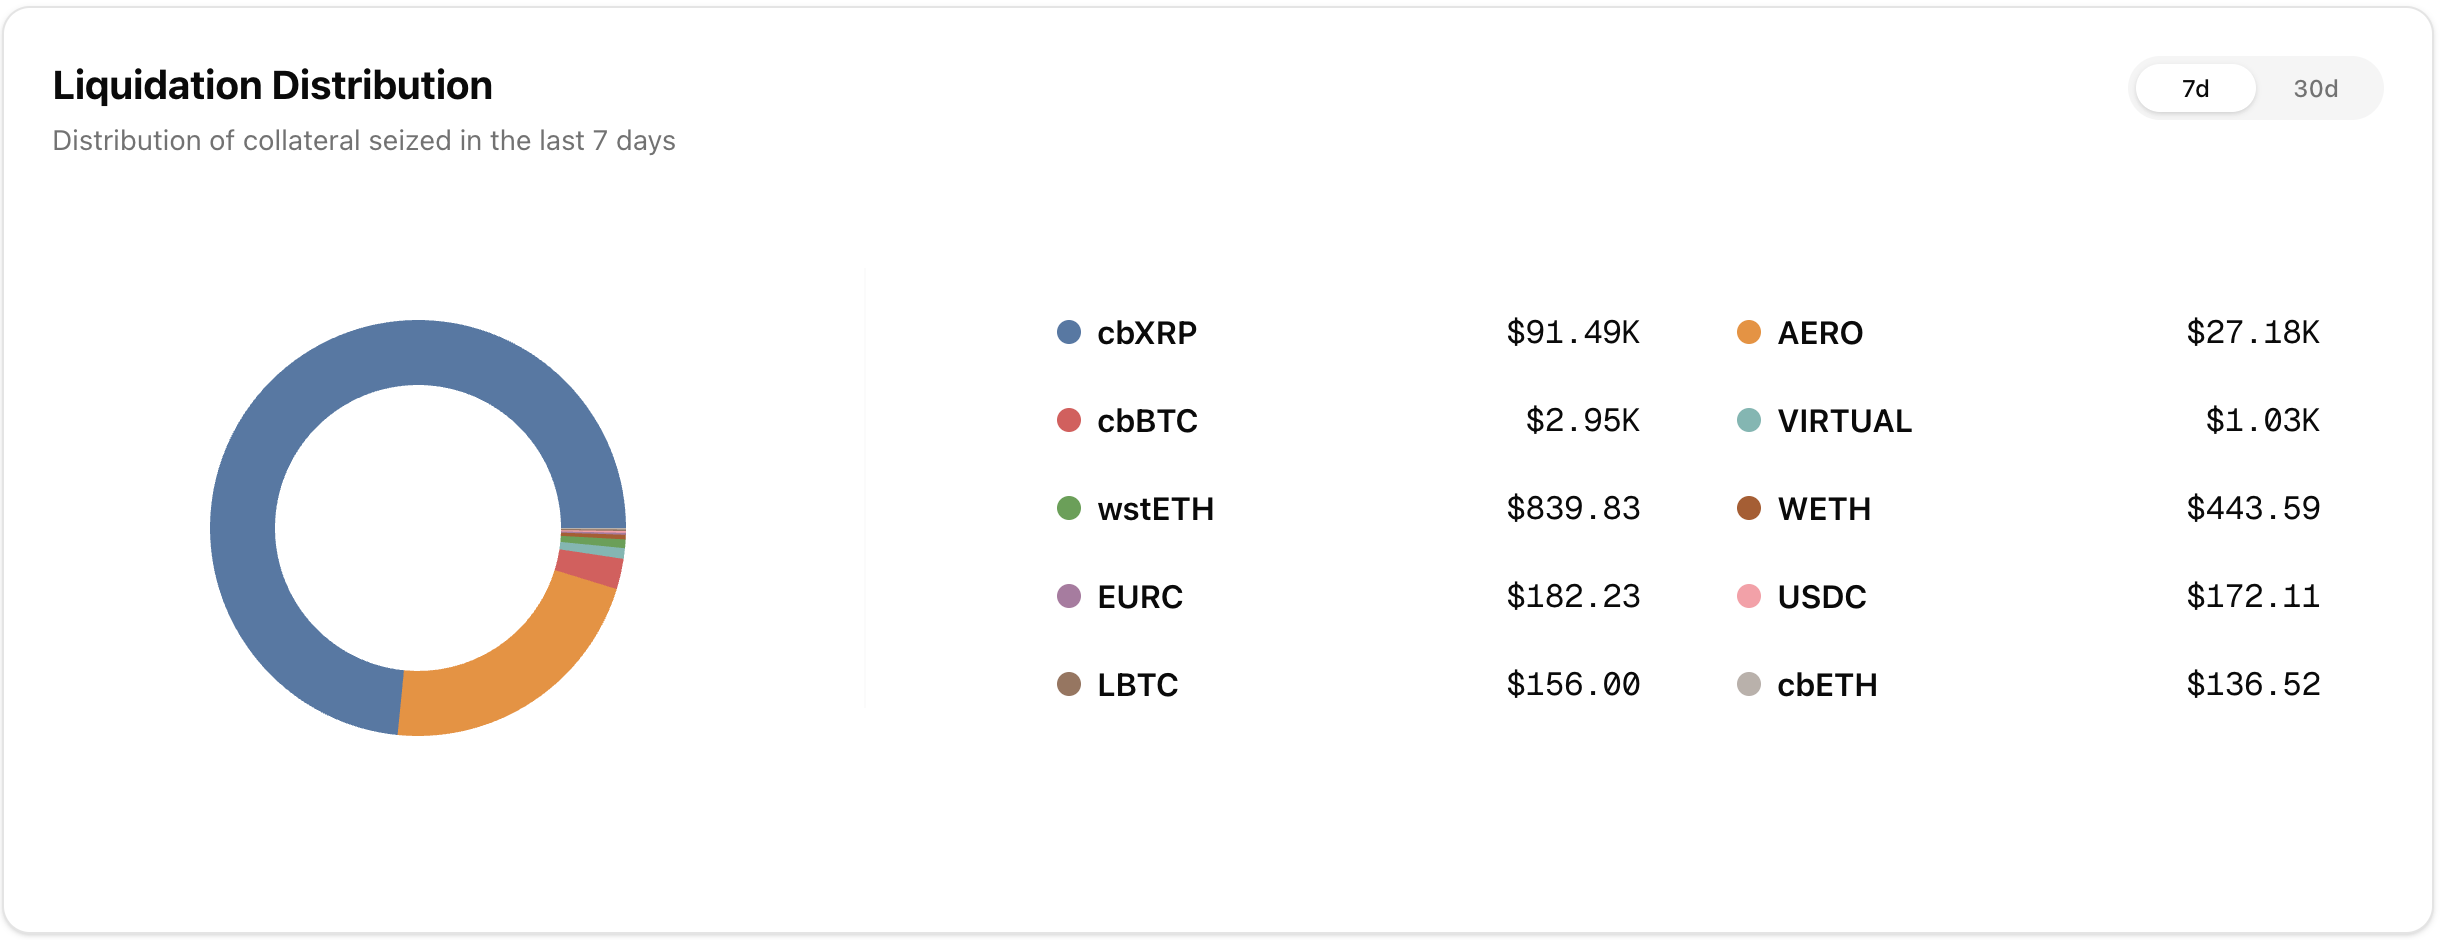This screenshot has height=940, width=2442.
Task: Click the brown WETH legend dot
Action: coord(1749,508)
